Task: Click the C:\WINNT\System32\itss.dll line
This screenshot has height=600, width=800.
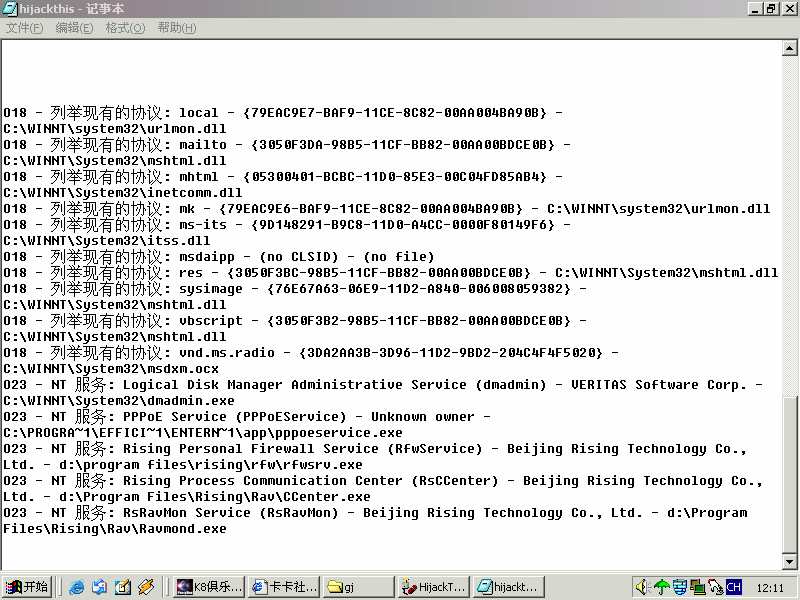Action: [107, 241]
